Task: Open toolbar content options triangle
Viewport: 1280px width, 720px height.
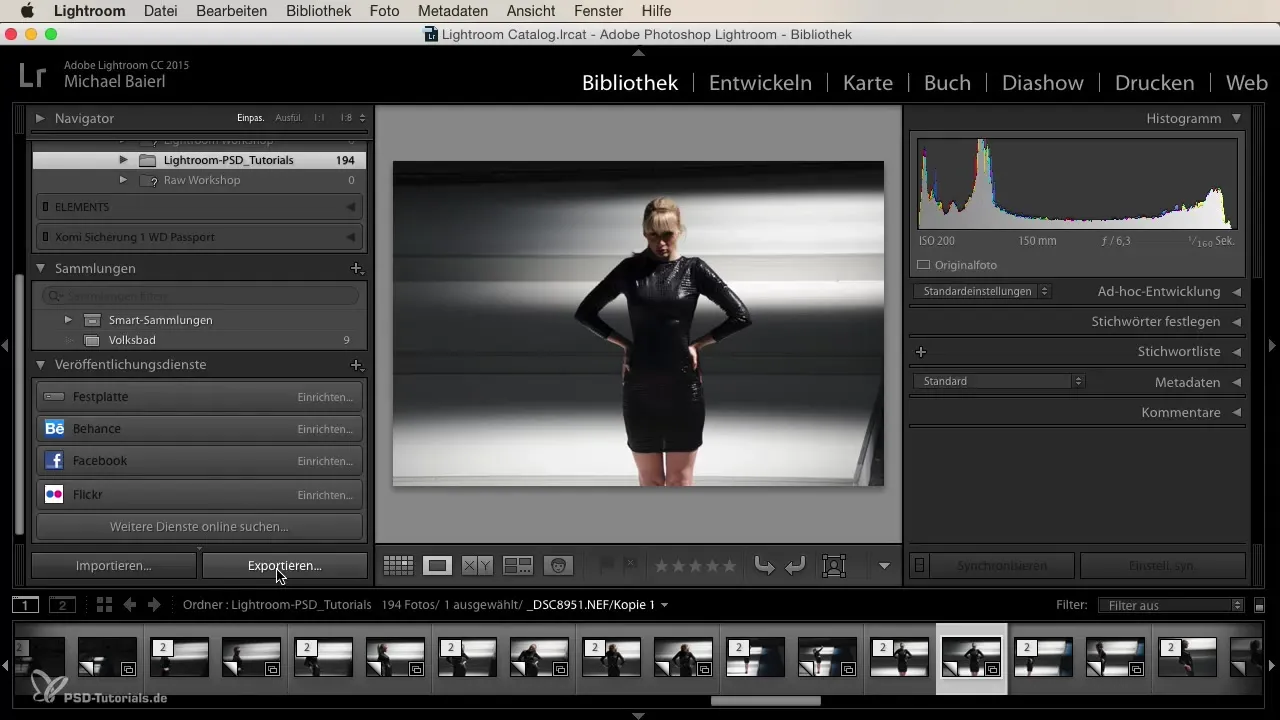Action: [x=884, y=566]
